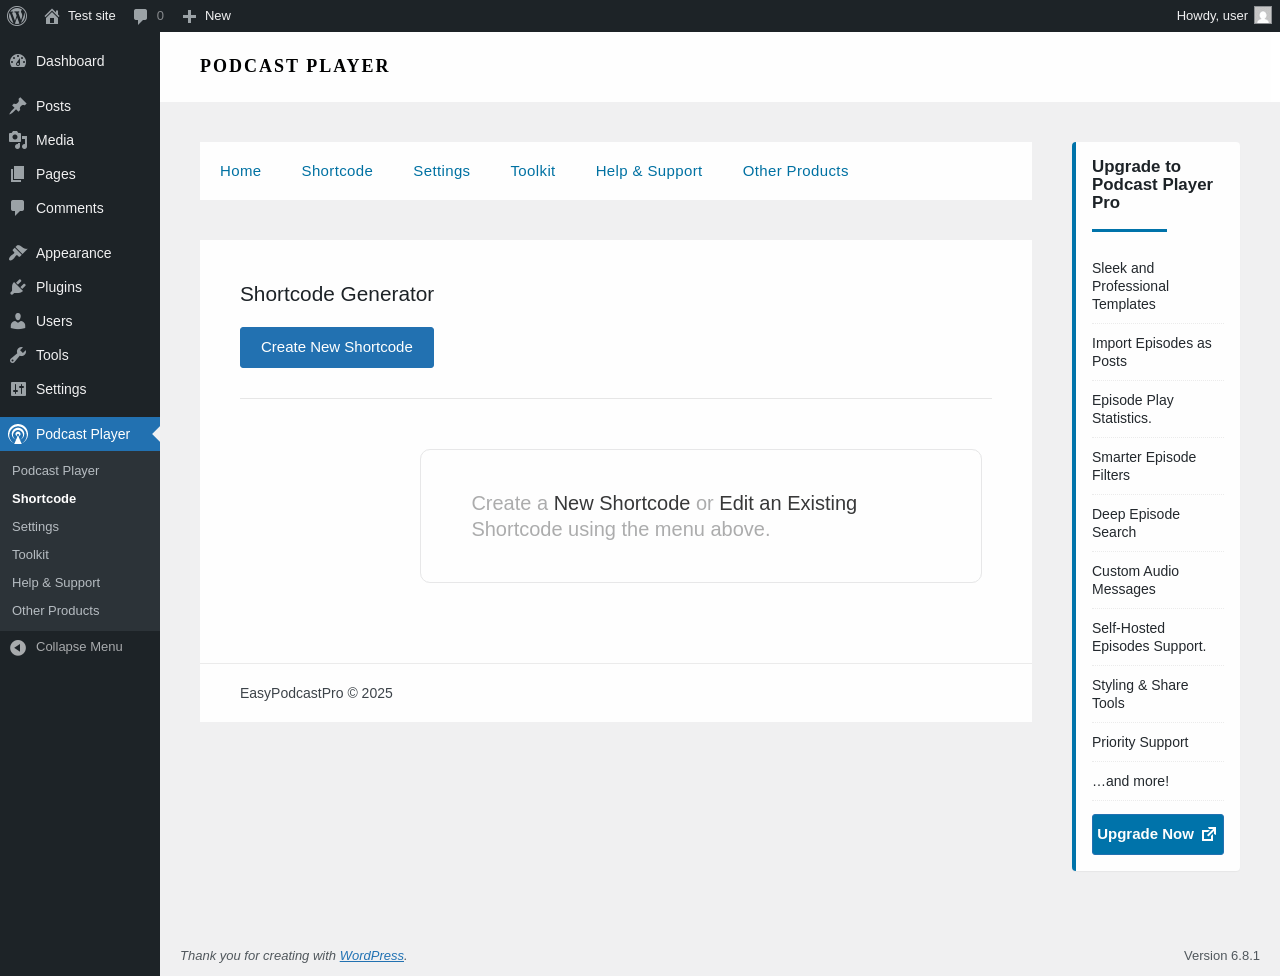This screenshot has width=1280, height=976.
Task: Open the Dashboard menu item
Action: (80, 61)
